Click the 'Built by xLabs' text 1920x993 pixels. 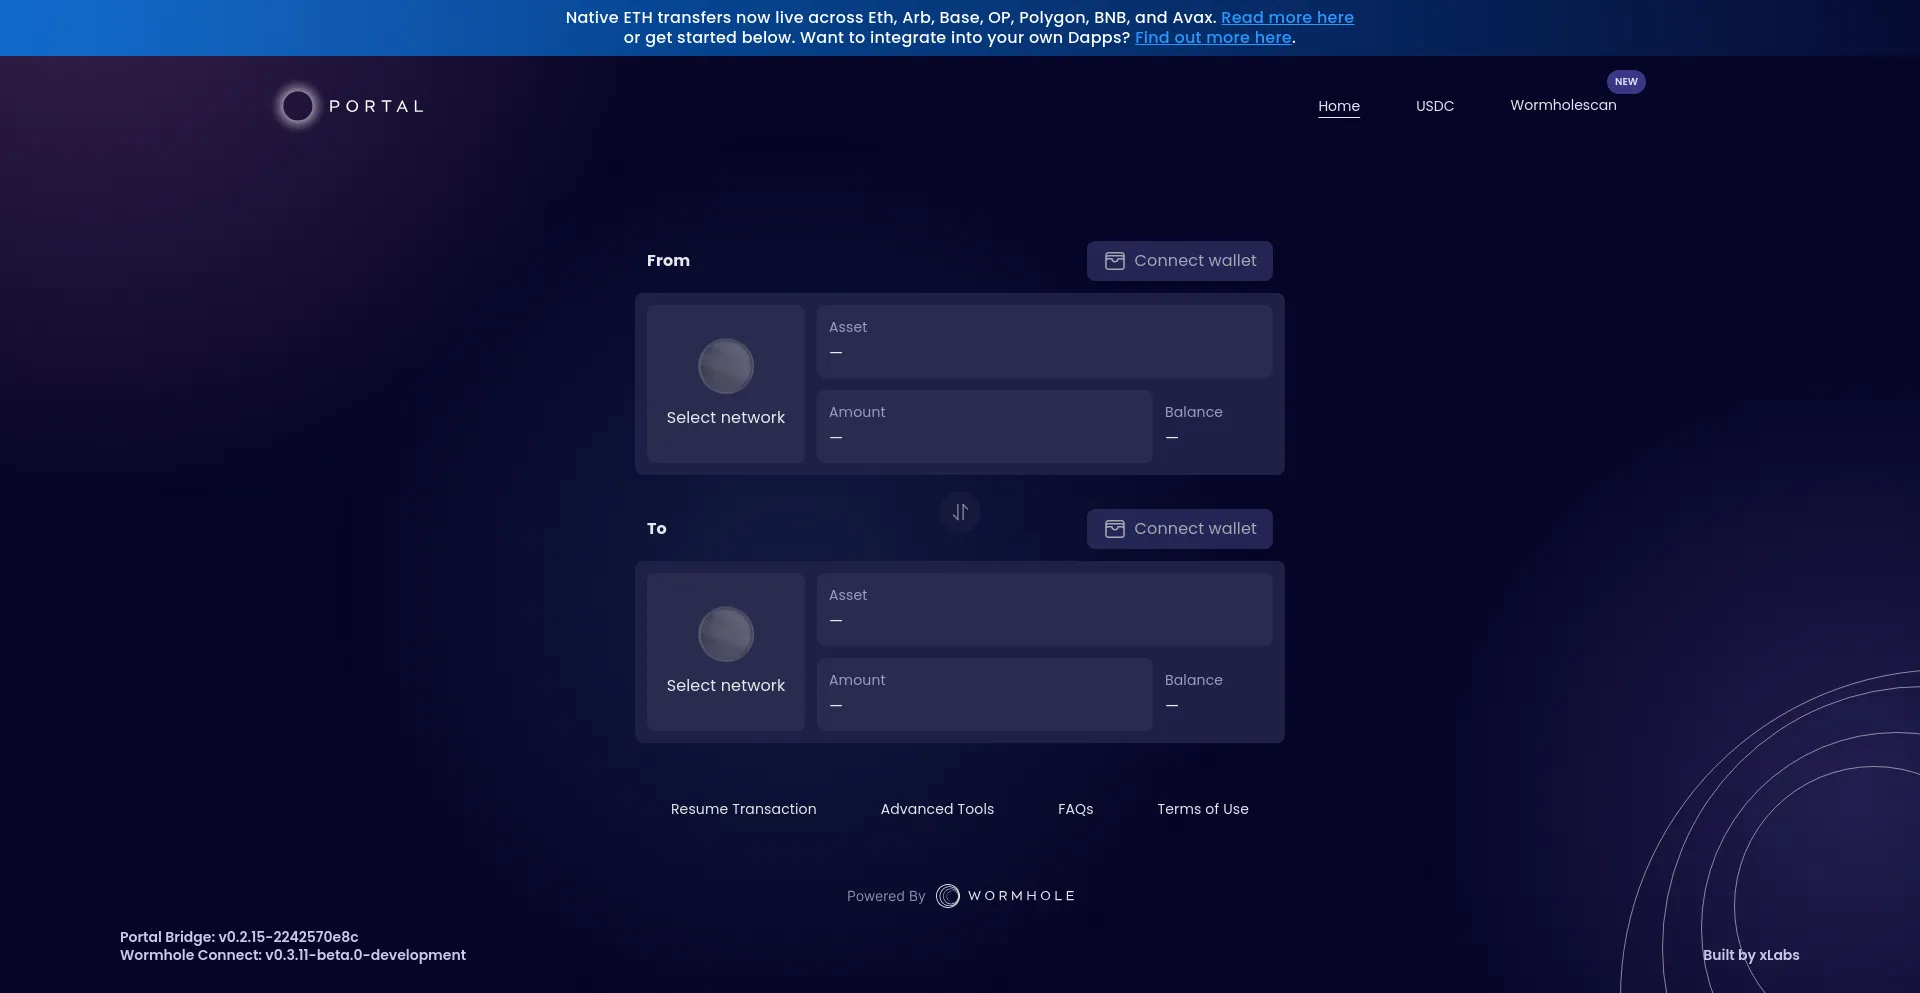tap(1751, 955)
